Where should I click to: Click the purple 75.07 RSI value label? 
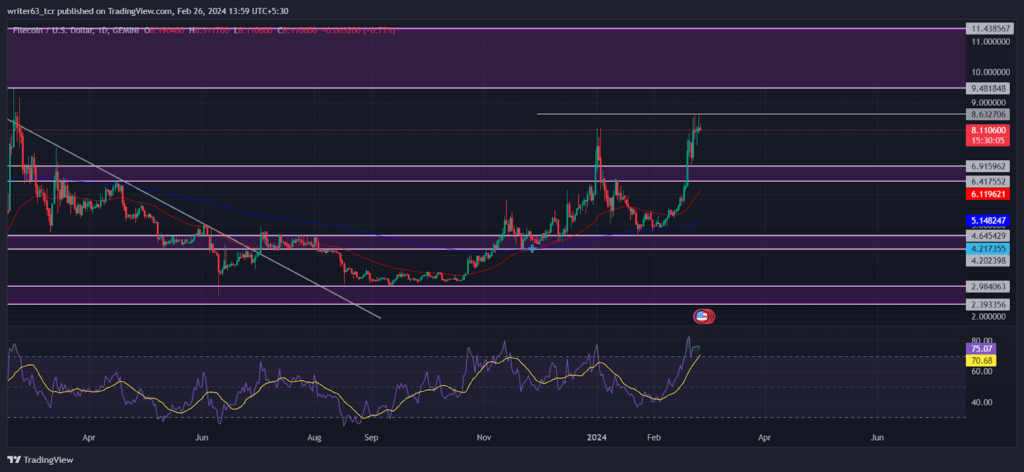[x=982, y=349]
